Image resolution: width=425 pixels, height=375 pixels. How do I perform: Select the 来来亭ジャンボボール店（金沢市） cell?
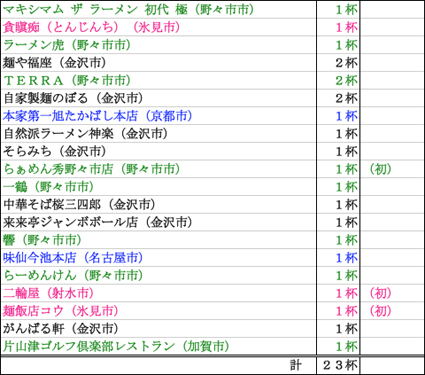pos(158,222)
